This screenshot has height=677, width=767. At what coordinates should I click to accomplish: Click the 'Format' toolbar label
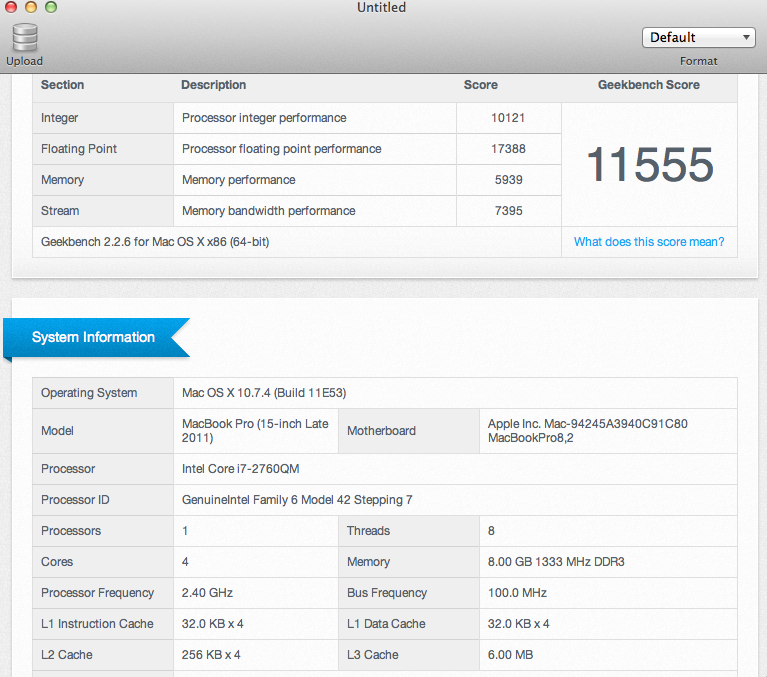click(x=699, y=61)
